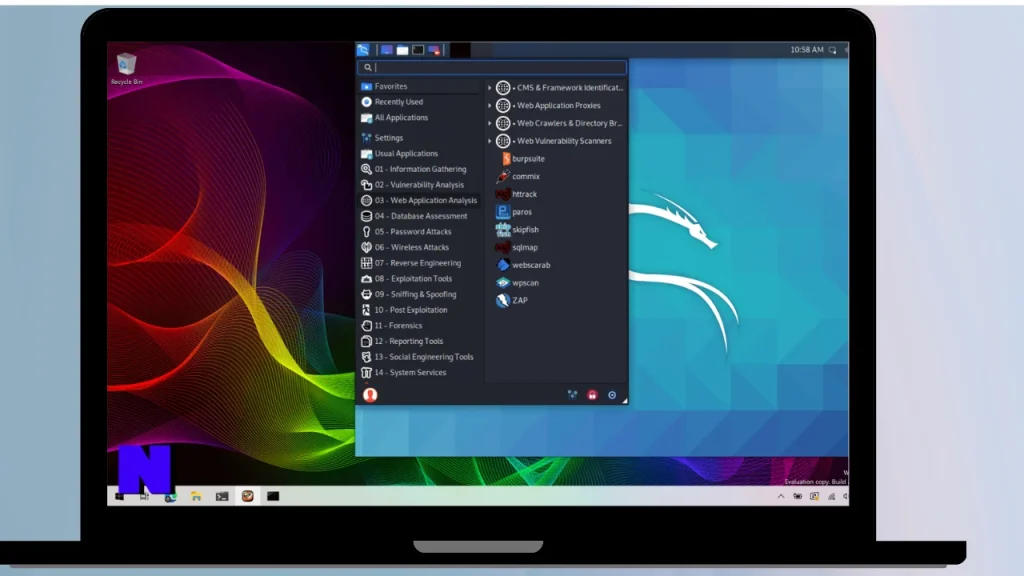Open the settings manager icon in menu footer
Screen dimensions: 1024x576
click(572, 394)
